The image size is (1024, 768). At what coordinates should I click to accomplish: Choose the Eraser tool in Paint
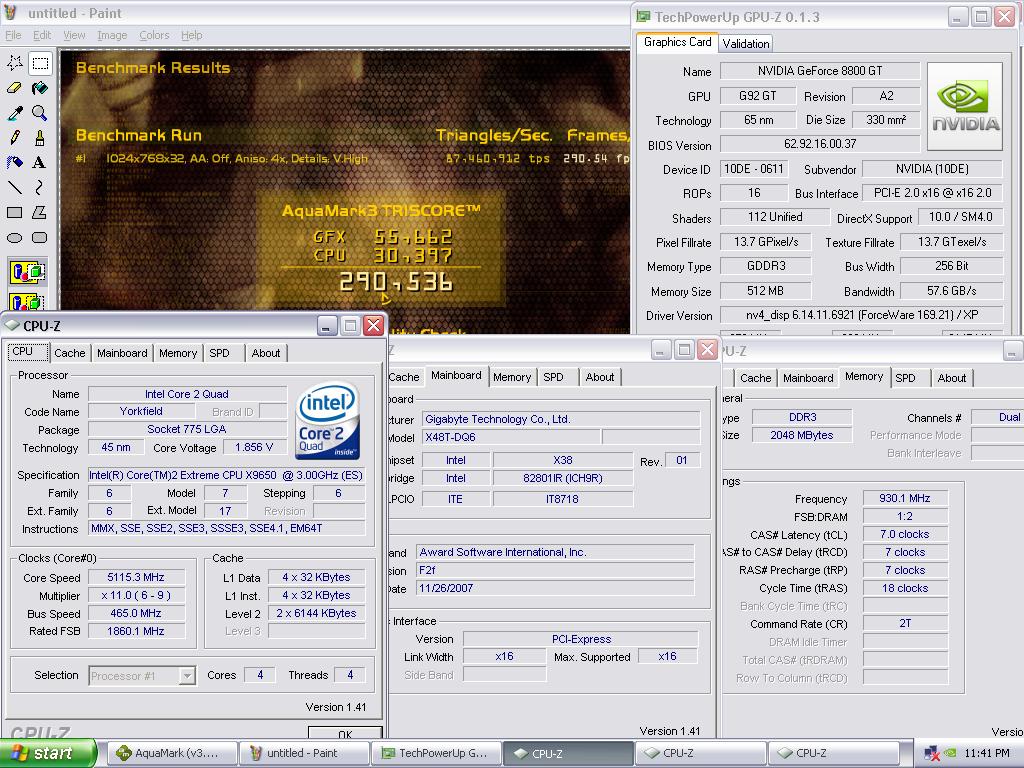coord(15,88)
